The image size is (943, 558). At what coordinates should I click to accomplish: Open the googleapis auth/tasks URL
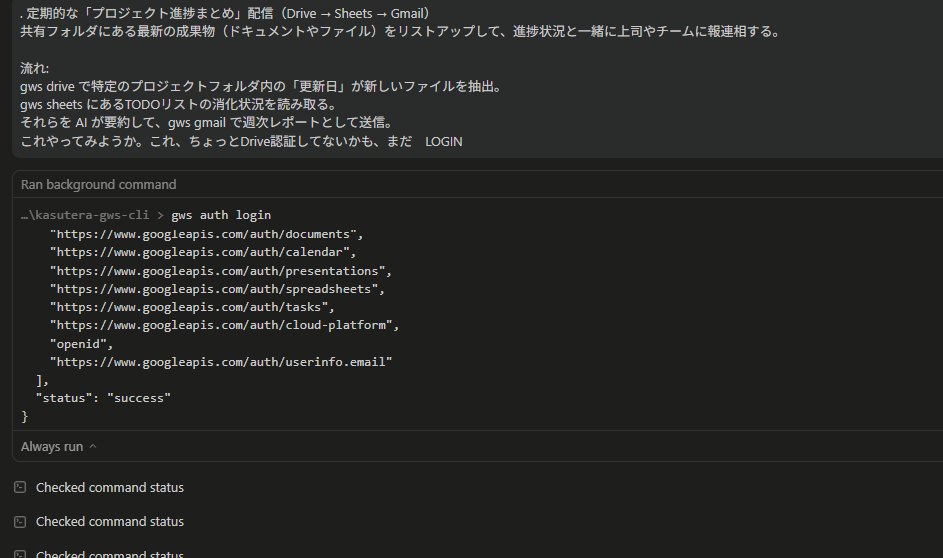192,307
